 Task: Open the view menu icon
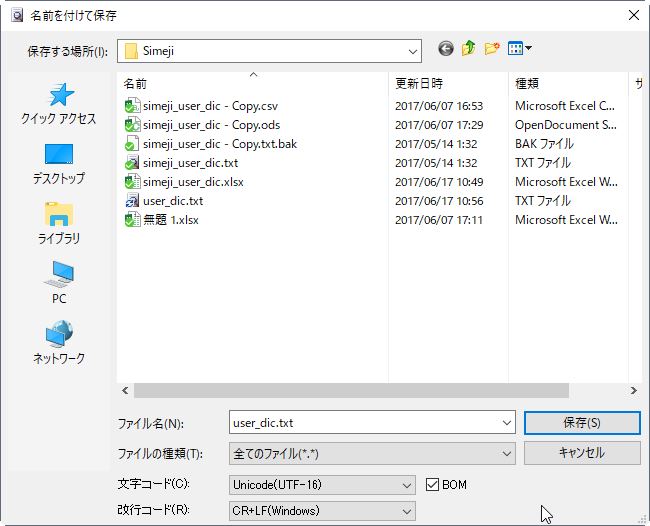515,48
